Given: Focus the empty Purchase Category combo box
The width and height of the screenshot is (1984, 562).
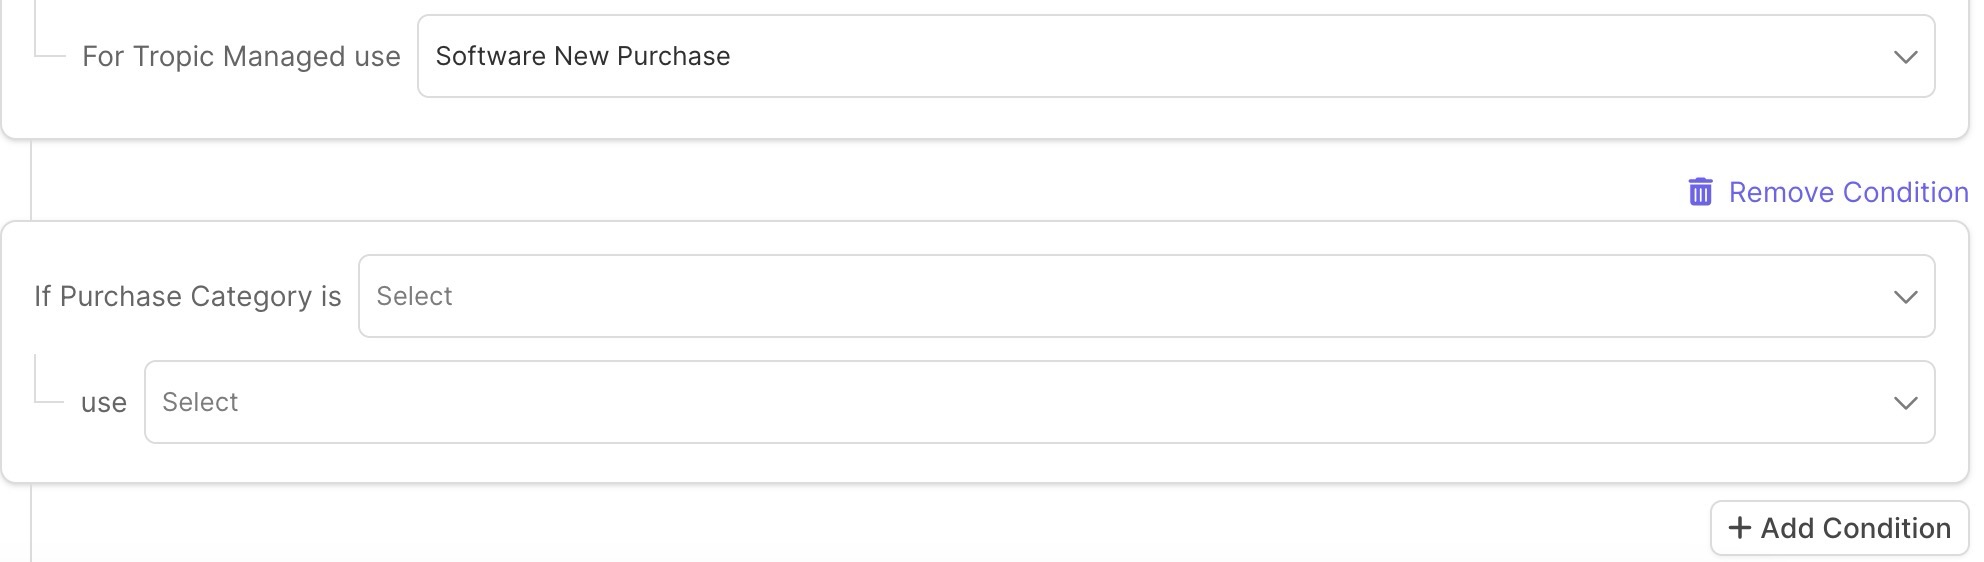Looking at the screenshot, I should (1147, 296).
